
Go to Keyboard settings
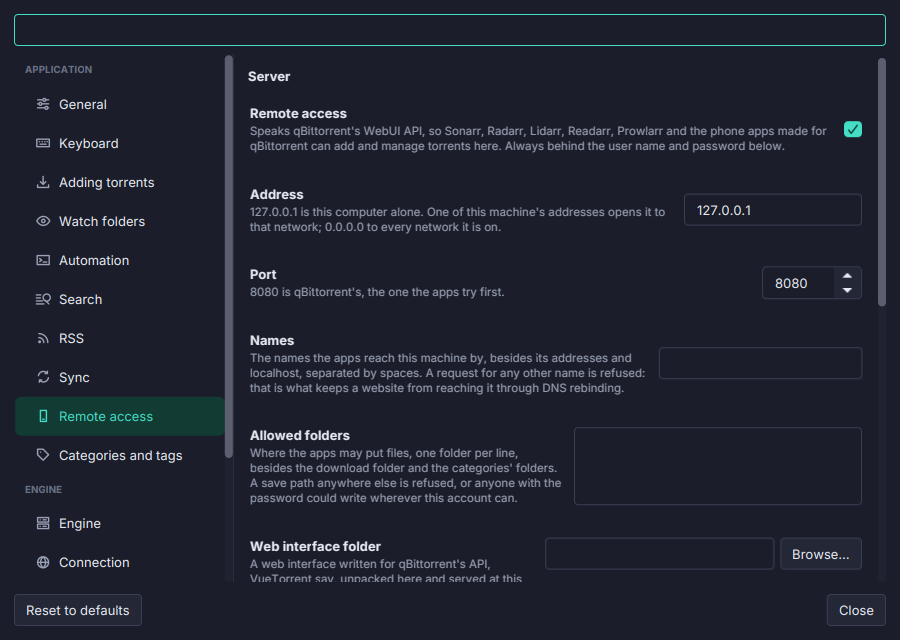[119, 143]
